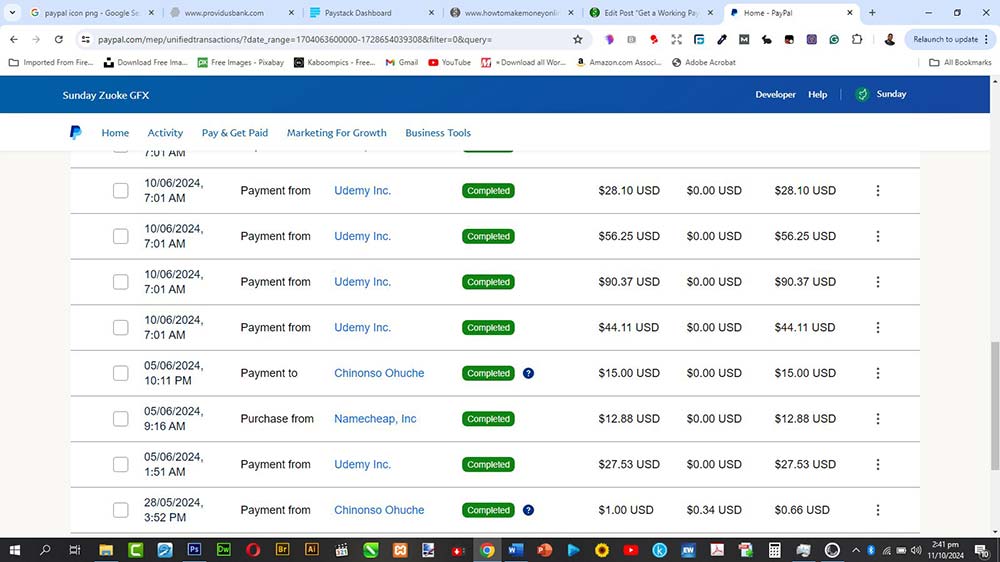Image resolution: width=1000 pixels, height=562 pixels.
Task: Click the Relaunch to update button
Action: tap(949, 40)
